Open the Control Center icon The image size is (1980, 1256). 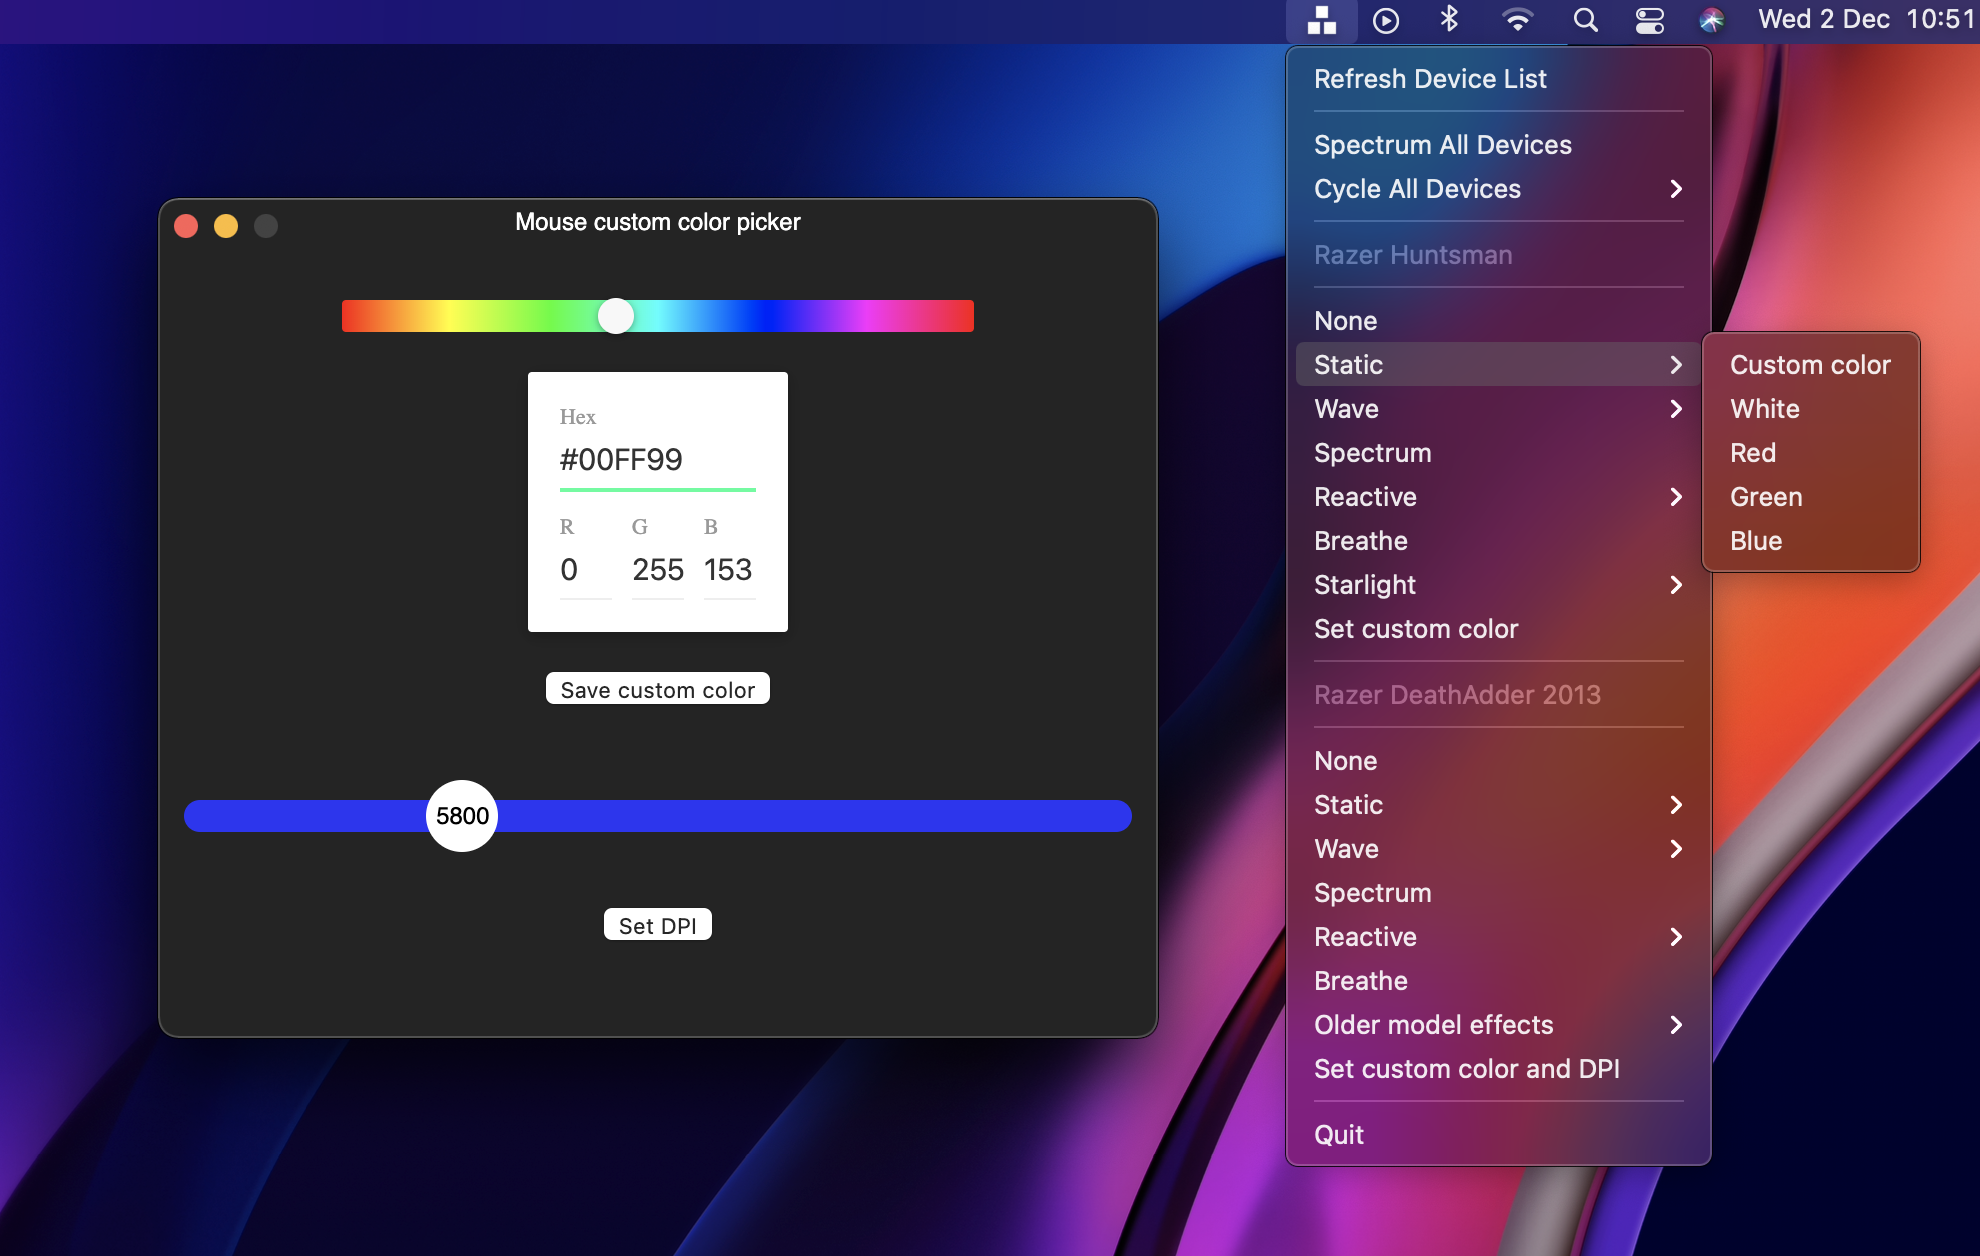[x=1649, y=20]
